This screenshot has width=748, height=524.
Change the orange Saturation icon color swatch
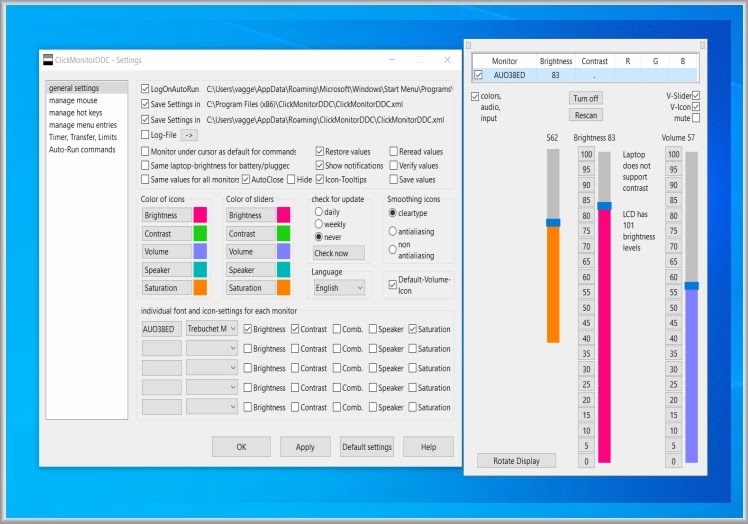point(200,288)
